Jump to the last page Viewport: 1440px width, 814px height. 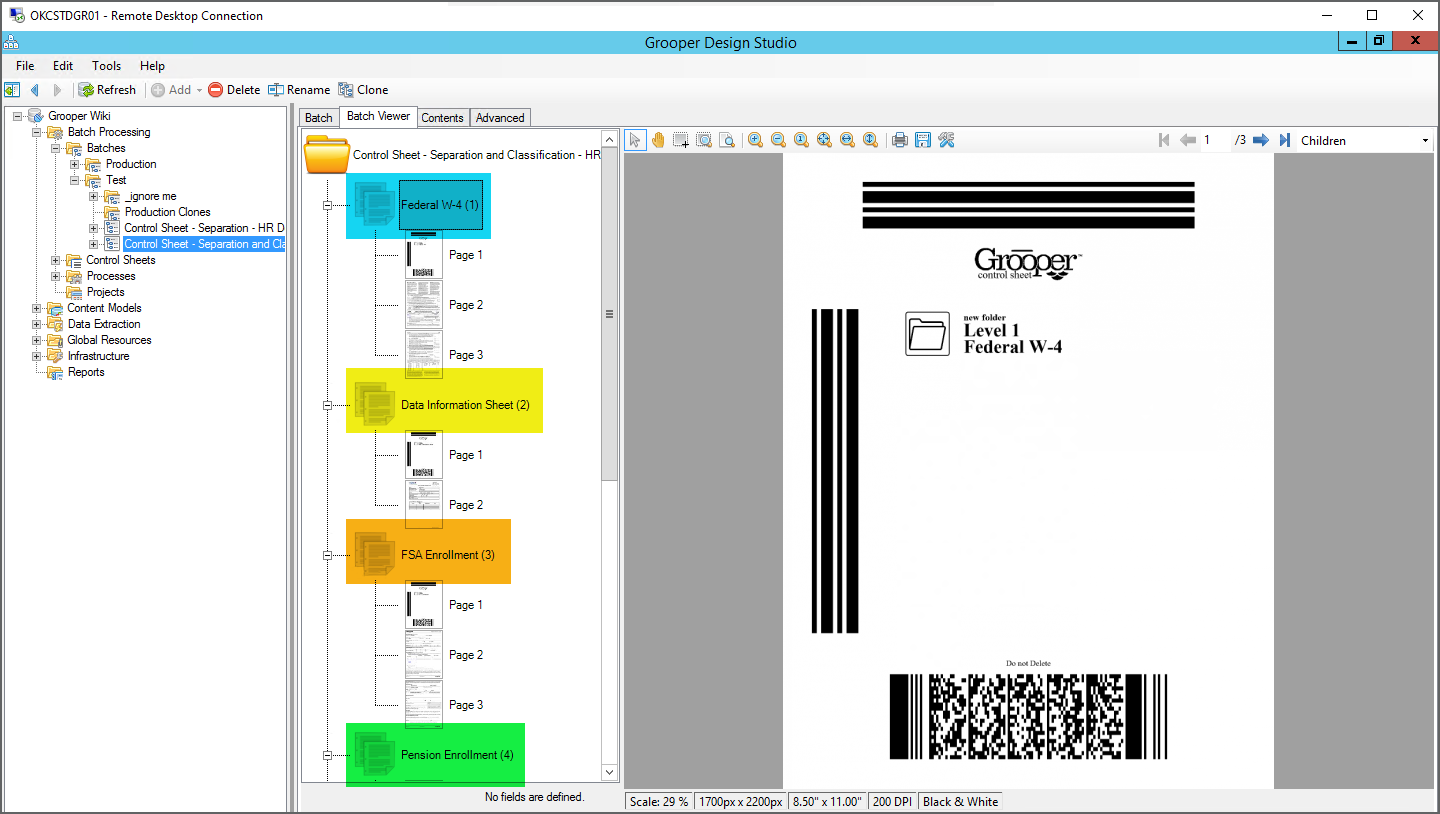click(x=1285, y=140)
